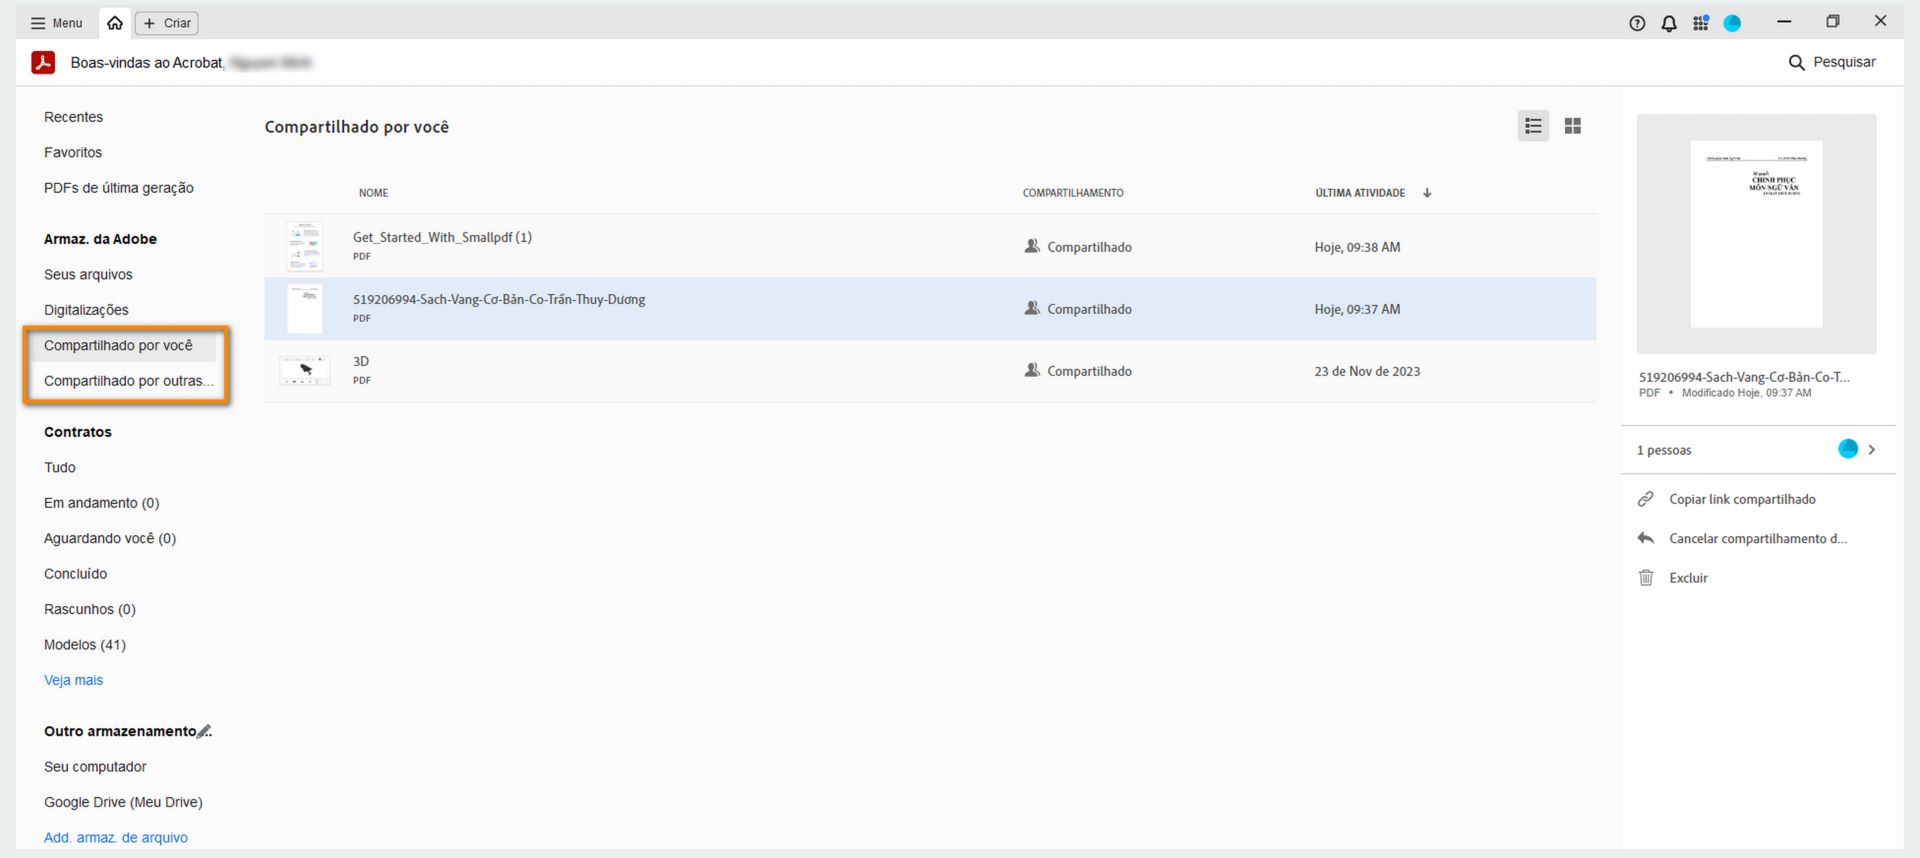
Task: Minimize the Acrobat window
Action: click(x=1784, y=21)
